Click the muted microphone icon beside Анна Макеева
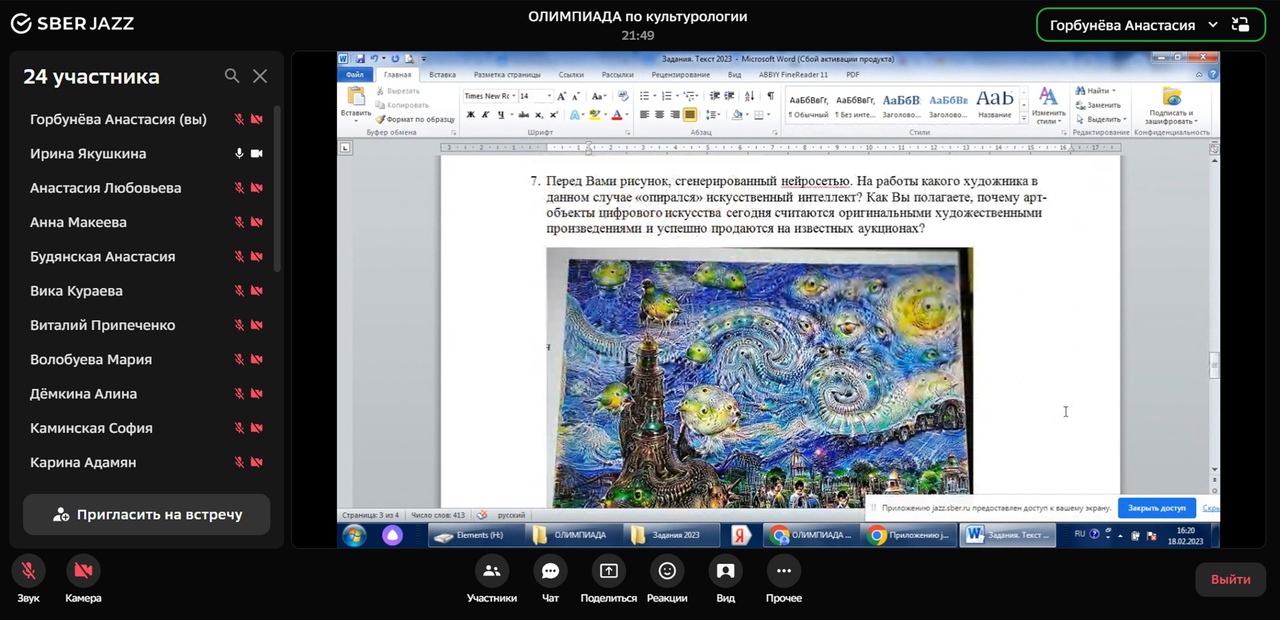The image size is (1280, 620). click(239, 222)
